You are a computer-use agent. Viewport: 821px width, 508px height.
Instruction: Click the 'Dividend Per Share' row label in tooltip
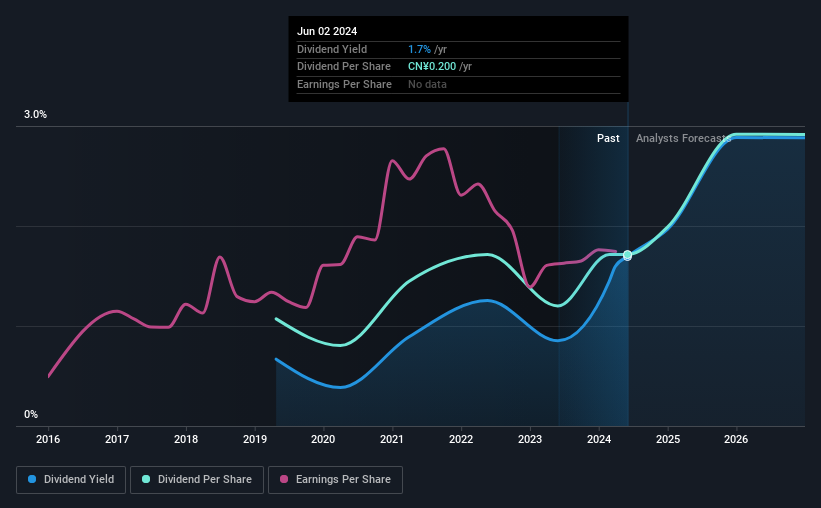point(343,67)
